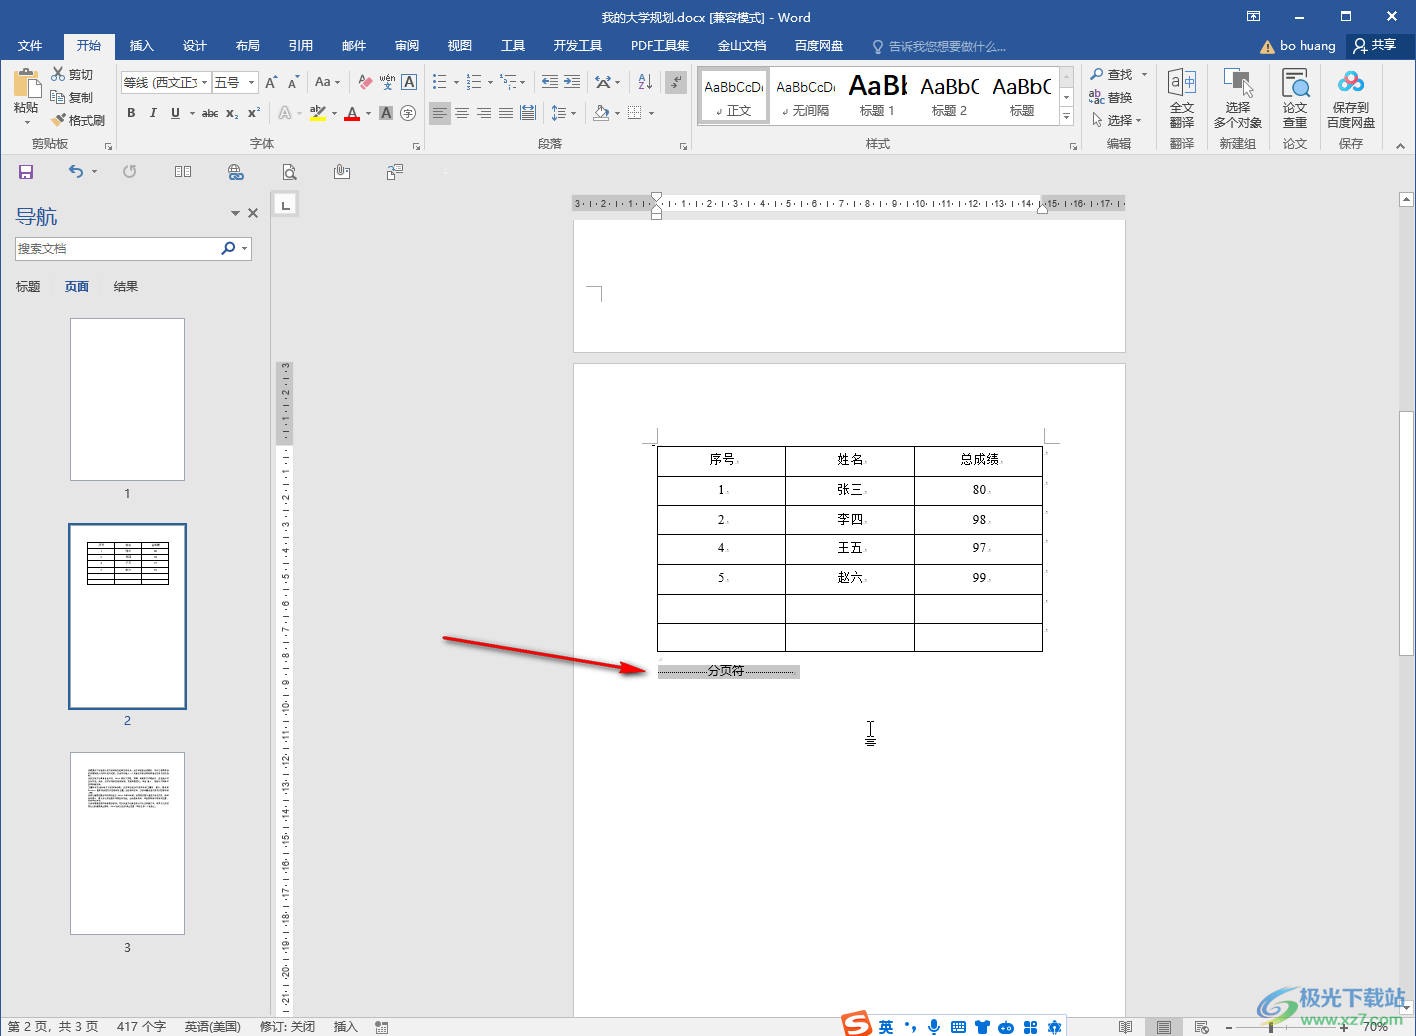
Task: Switch to the Layout (布局) tab
Action: (248, 46)
